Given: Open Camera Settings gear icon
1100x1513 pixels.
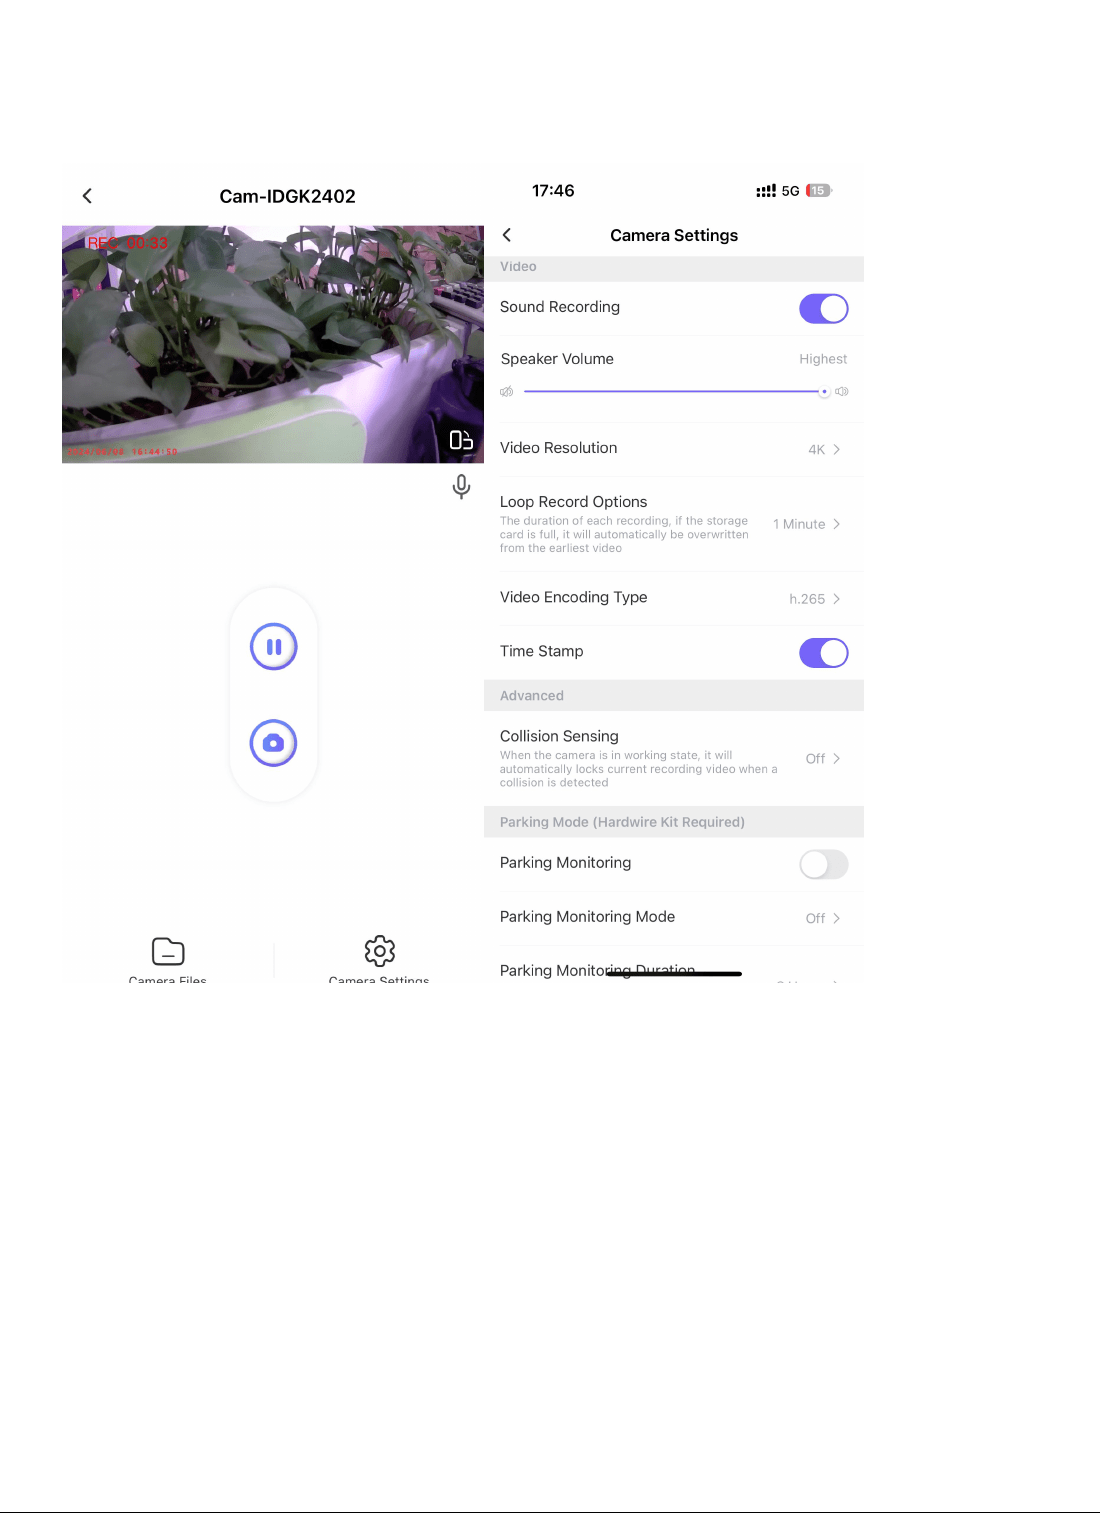Looking at the screenshot, I should [x=380, y=951].
